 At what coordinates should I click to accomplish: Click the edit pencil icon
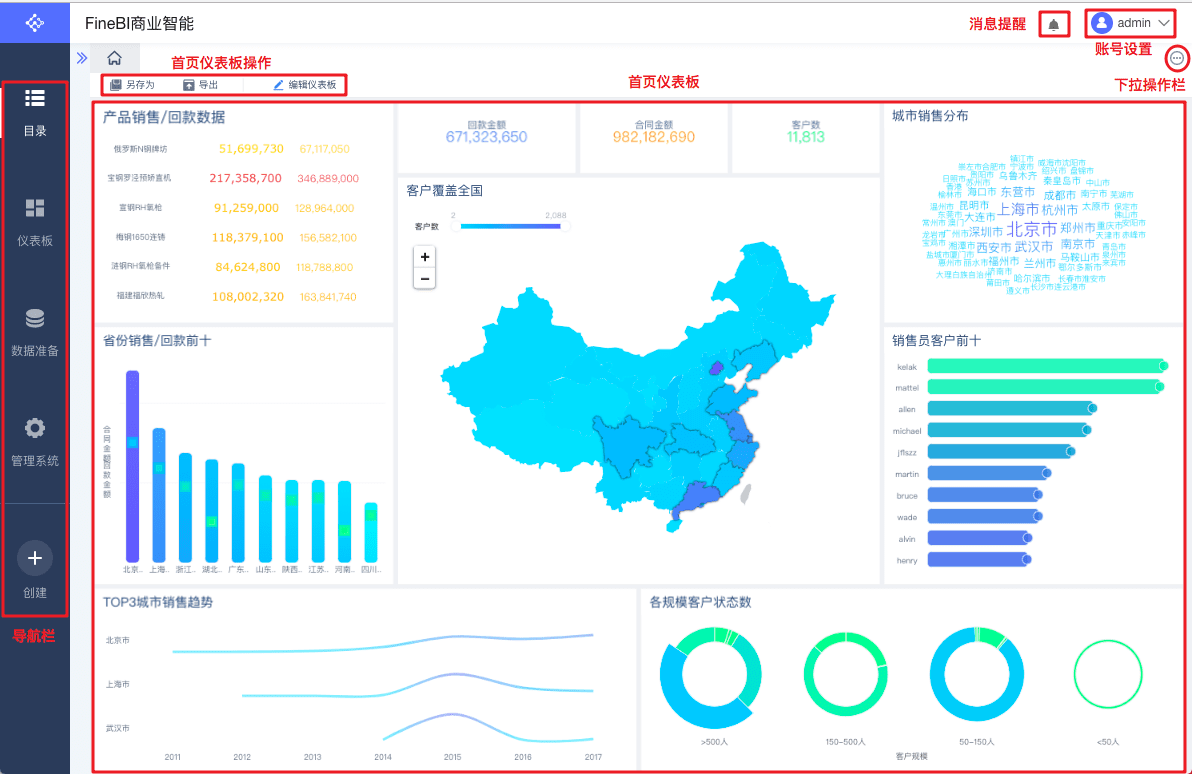pos(278,85)
